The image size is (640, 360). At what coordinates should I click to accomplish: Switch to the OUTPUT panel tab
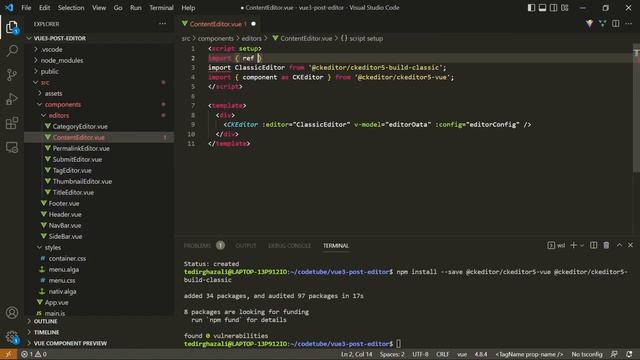(246, 246)
